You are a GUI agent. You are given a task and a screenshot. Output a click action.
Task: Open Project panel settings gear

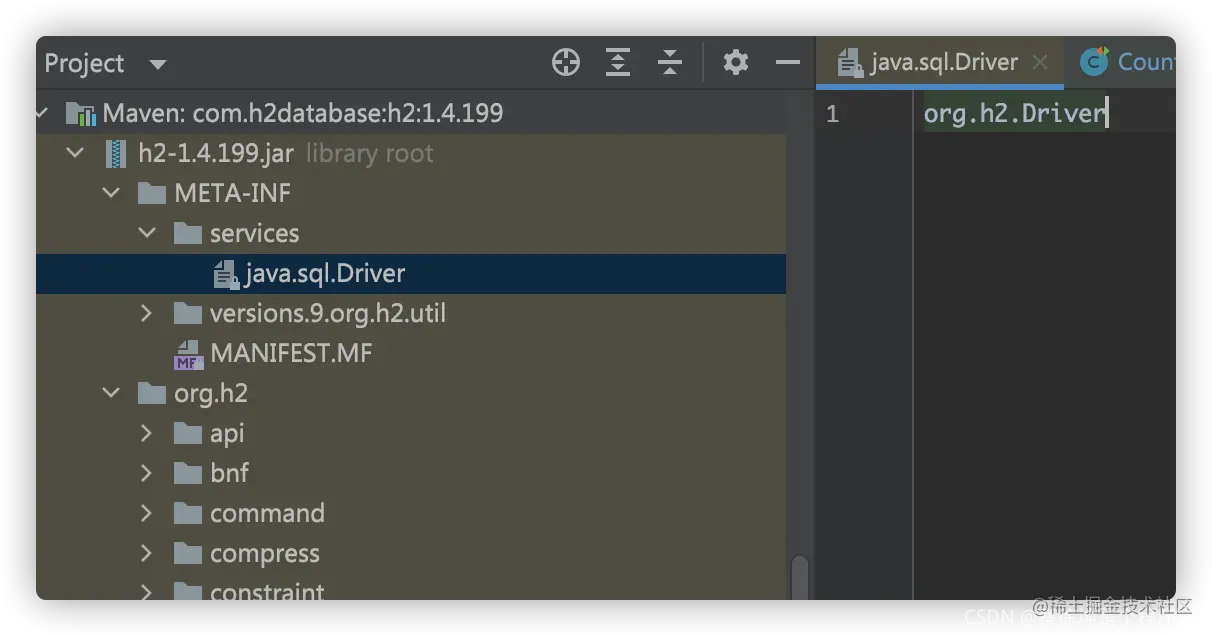(736, 63)
